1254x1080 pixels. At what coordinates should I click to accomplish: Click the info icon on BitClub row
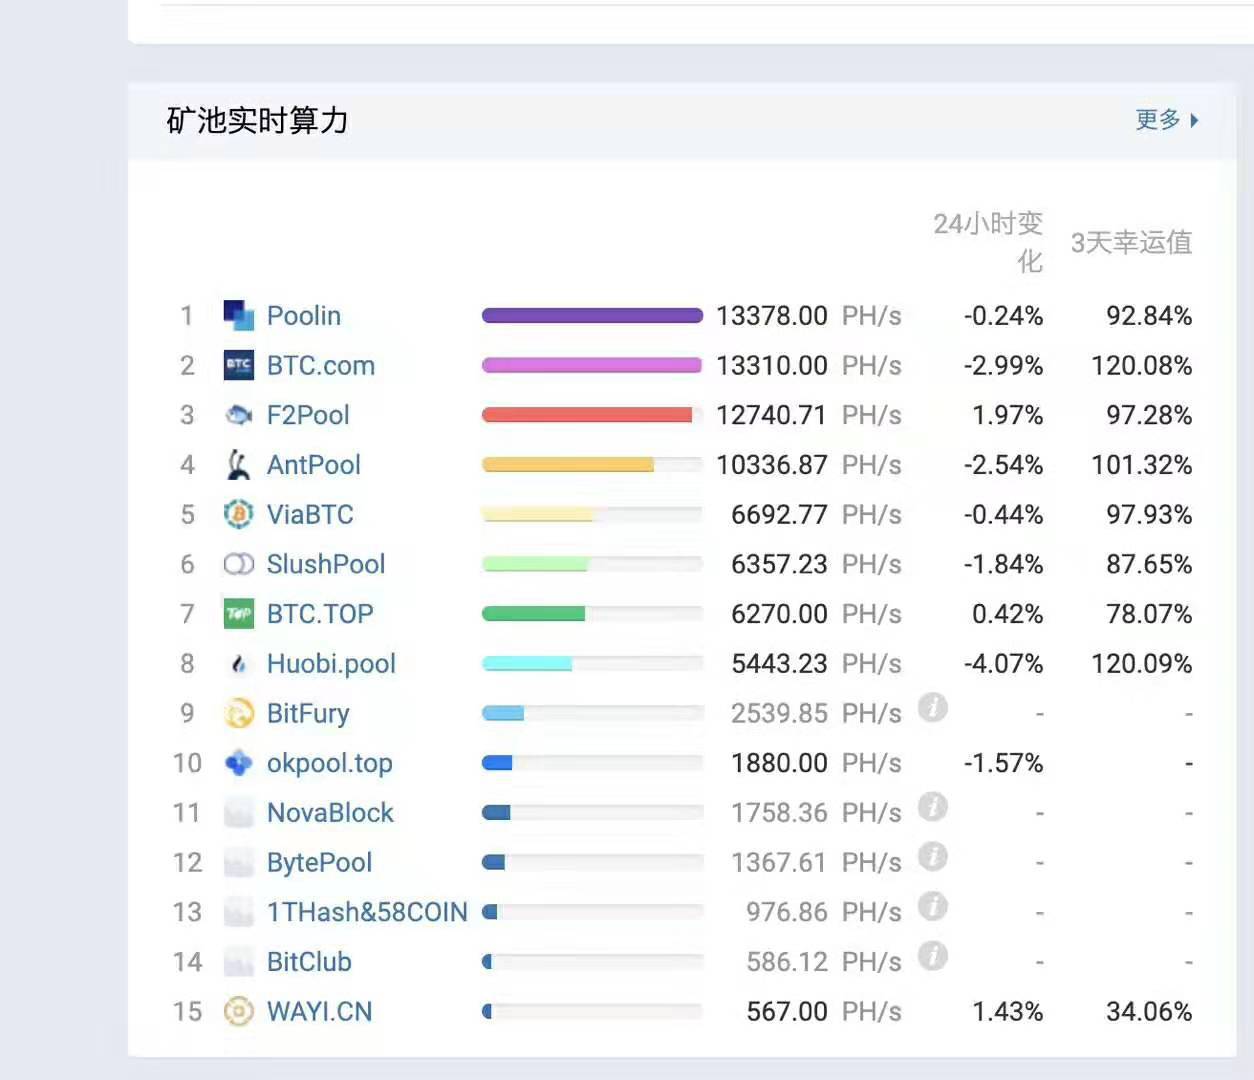(932, 956)
